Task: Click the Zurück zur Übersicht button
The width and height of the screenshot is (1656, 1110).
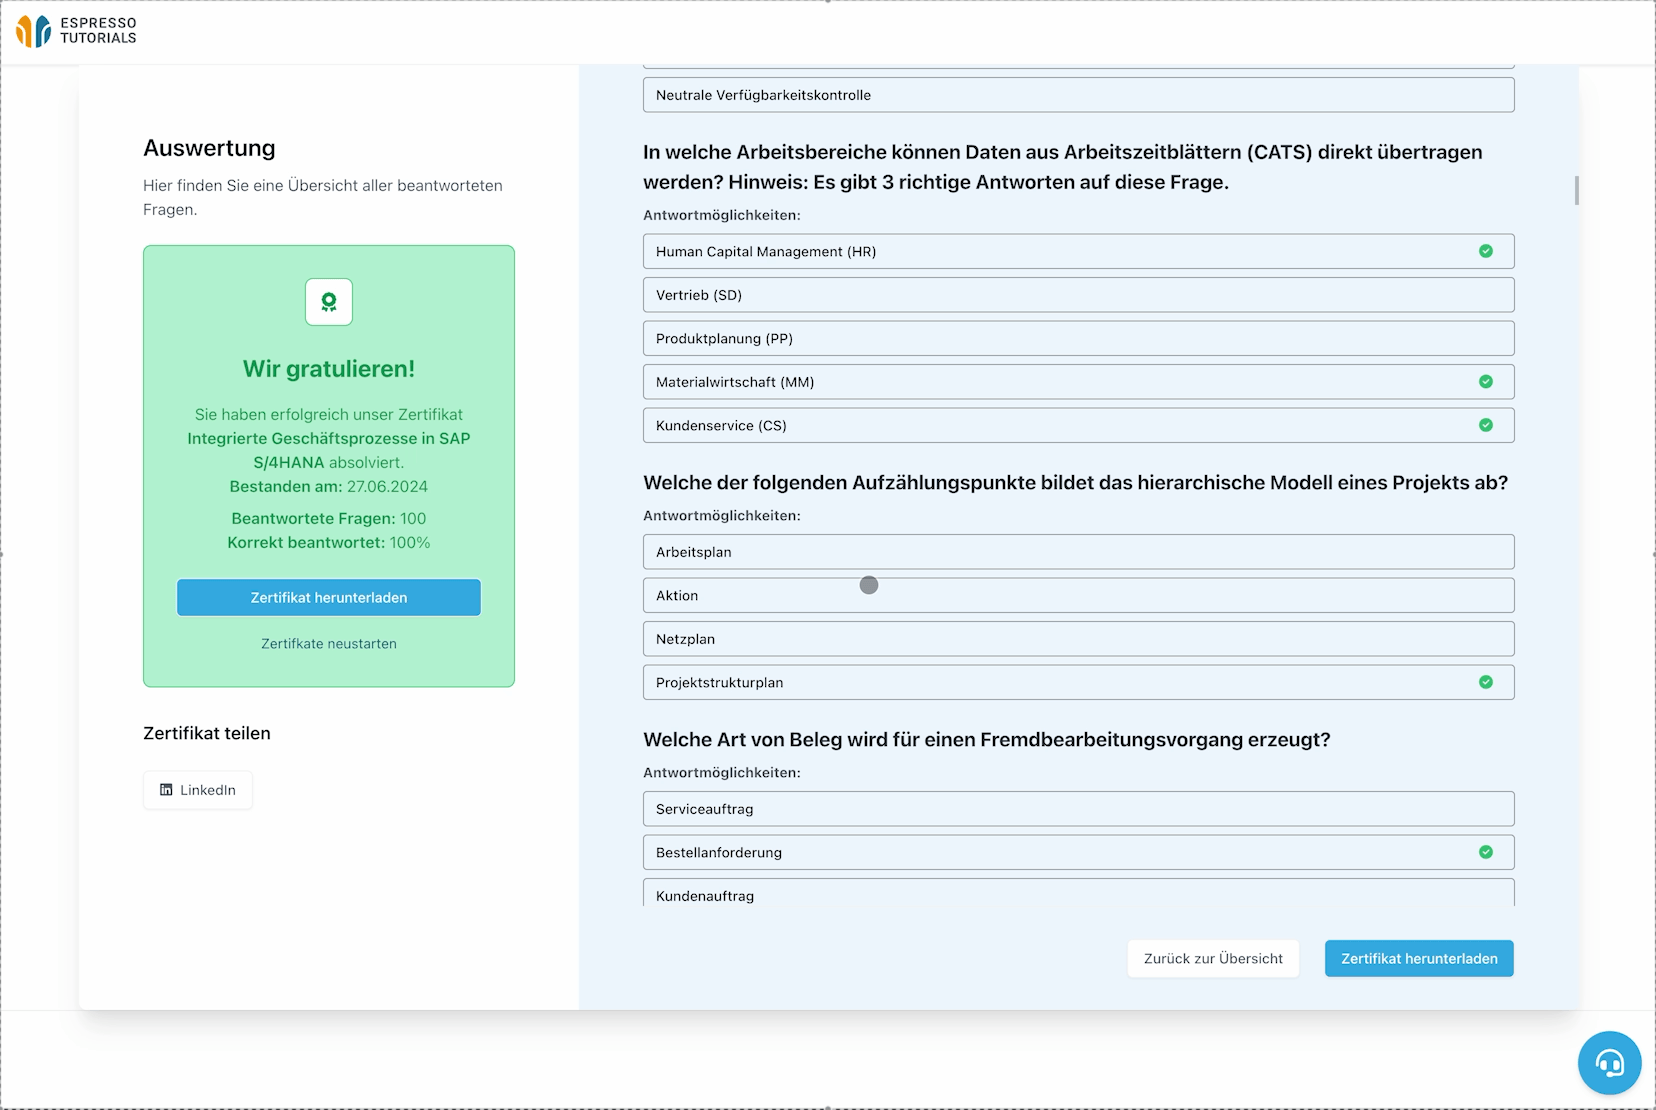Action: 1213,958
